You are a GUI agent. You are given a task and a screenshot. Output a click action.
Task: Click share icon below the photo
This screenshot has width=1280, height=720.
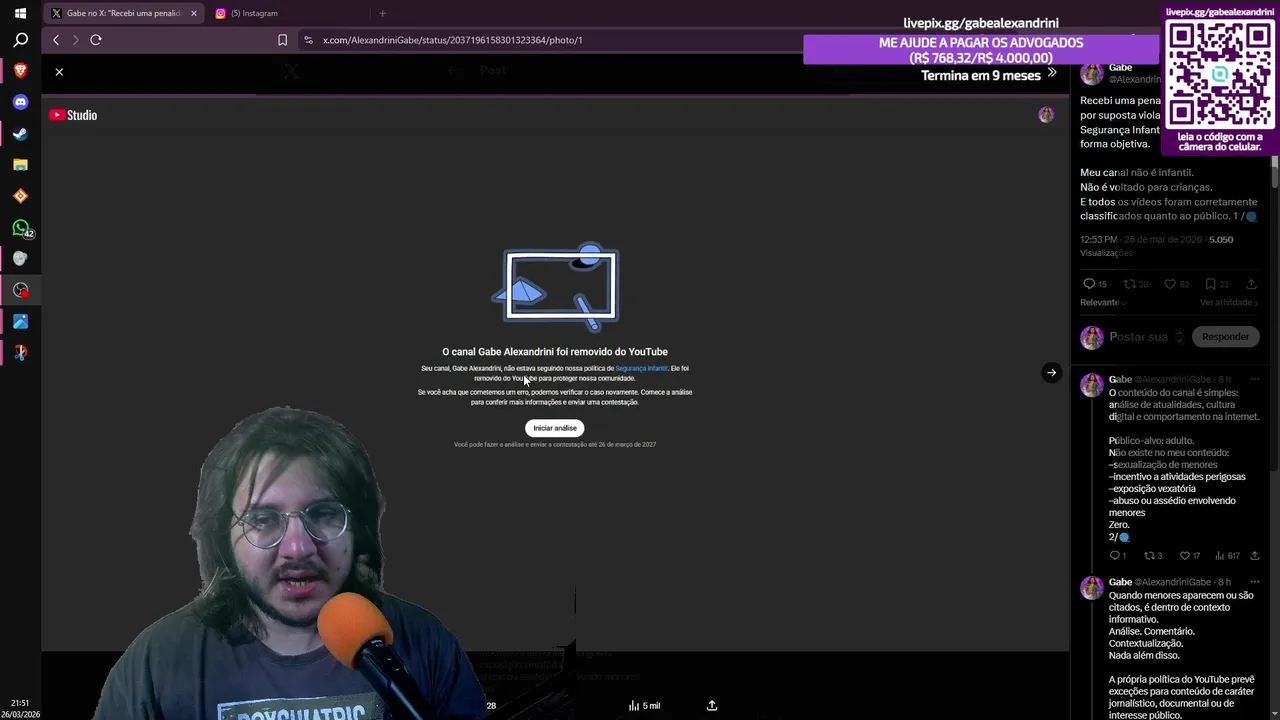[x=712, y=706]
